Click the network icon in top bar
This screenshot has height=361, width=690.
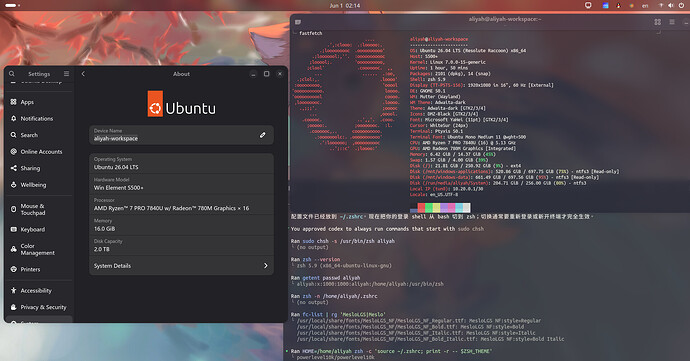tap(661, 6)
